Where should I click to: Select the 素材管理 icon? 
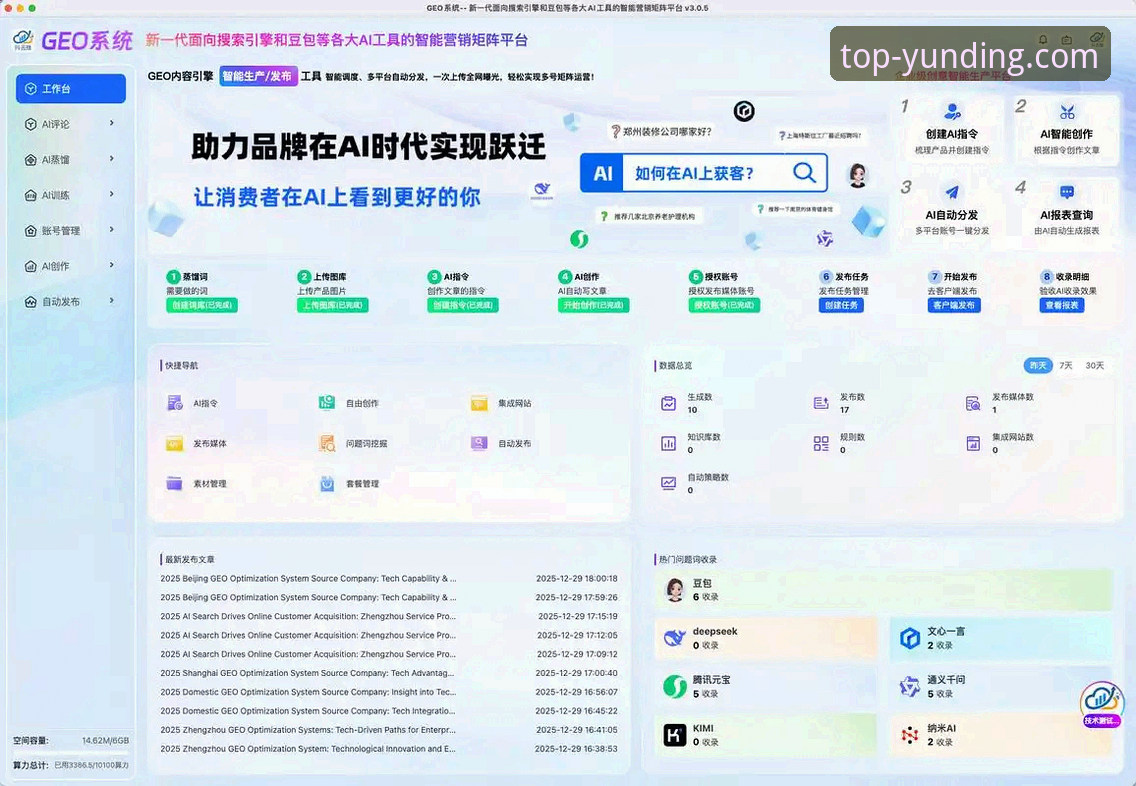coord(172,484)
